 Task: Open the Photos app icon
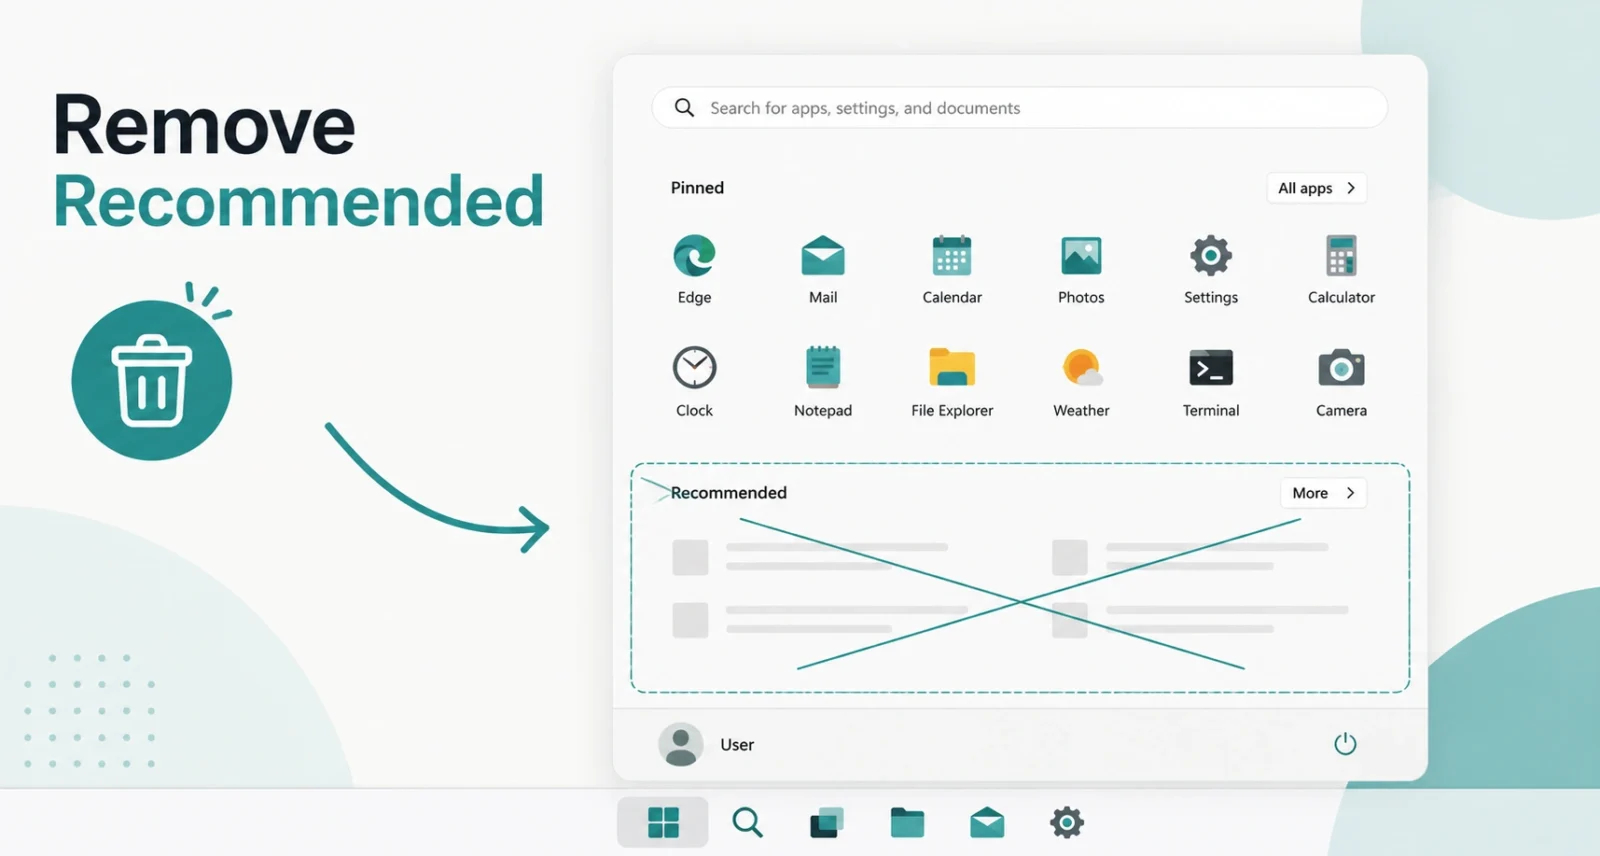pos(1081,256)
